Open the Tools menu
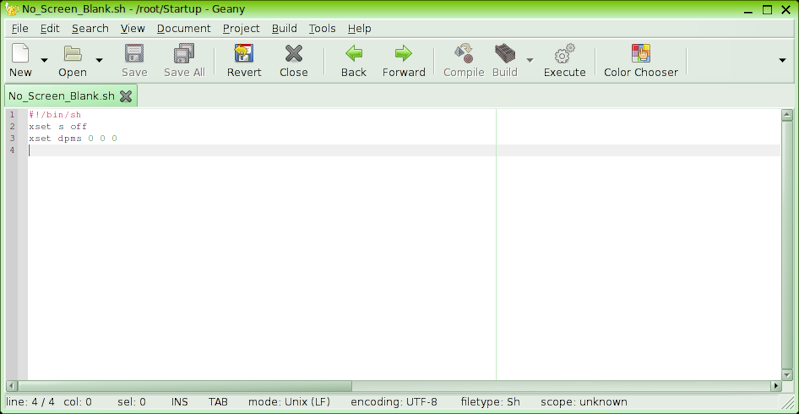Screen dimensions: 799x414 [322, 29]
